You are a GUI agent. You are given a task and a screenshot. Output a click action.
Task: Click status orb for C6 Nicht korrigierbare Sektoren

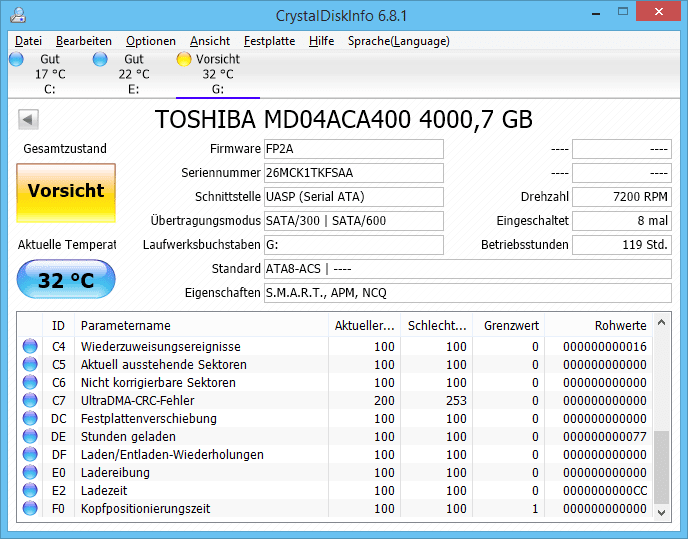pyautogui.click(x=30, y=382)
